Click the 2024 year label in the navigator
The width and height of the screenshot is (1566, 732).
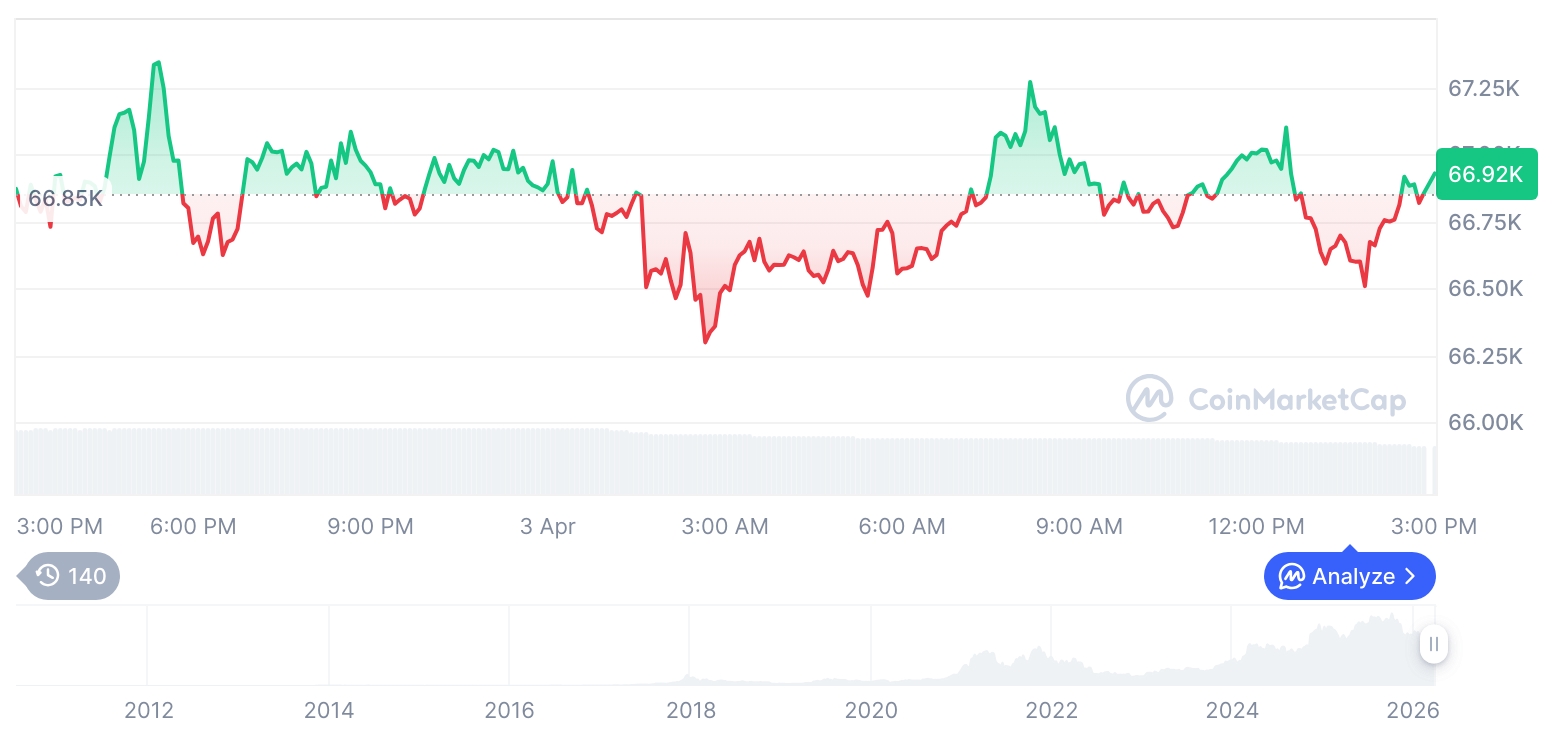click(1232, 711)
